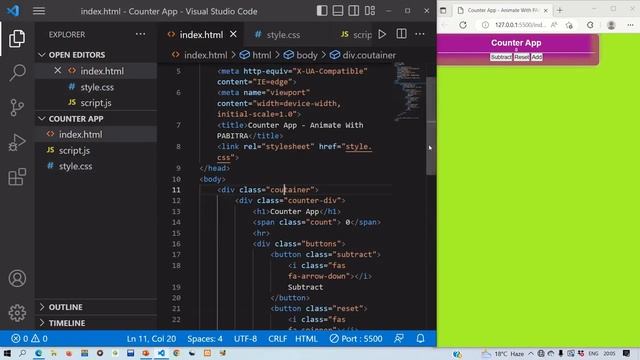Open the Accounts menu icon
640x360 pixels.
pos(17,278)
